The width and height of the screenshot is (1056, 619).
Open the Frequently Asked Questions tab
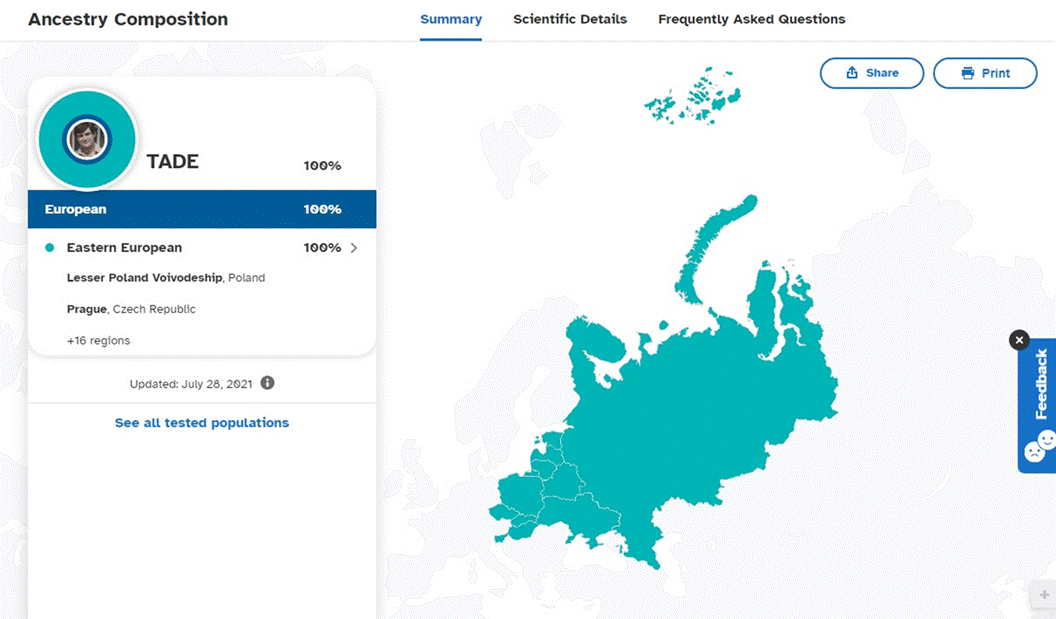[752, 20]
